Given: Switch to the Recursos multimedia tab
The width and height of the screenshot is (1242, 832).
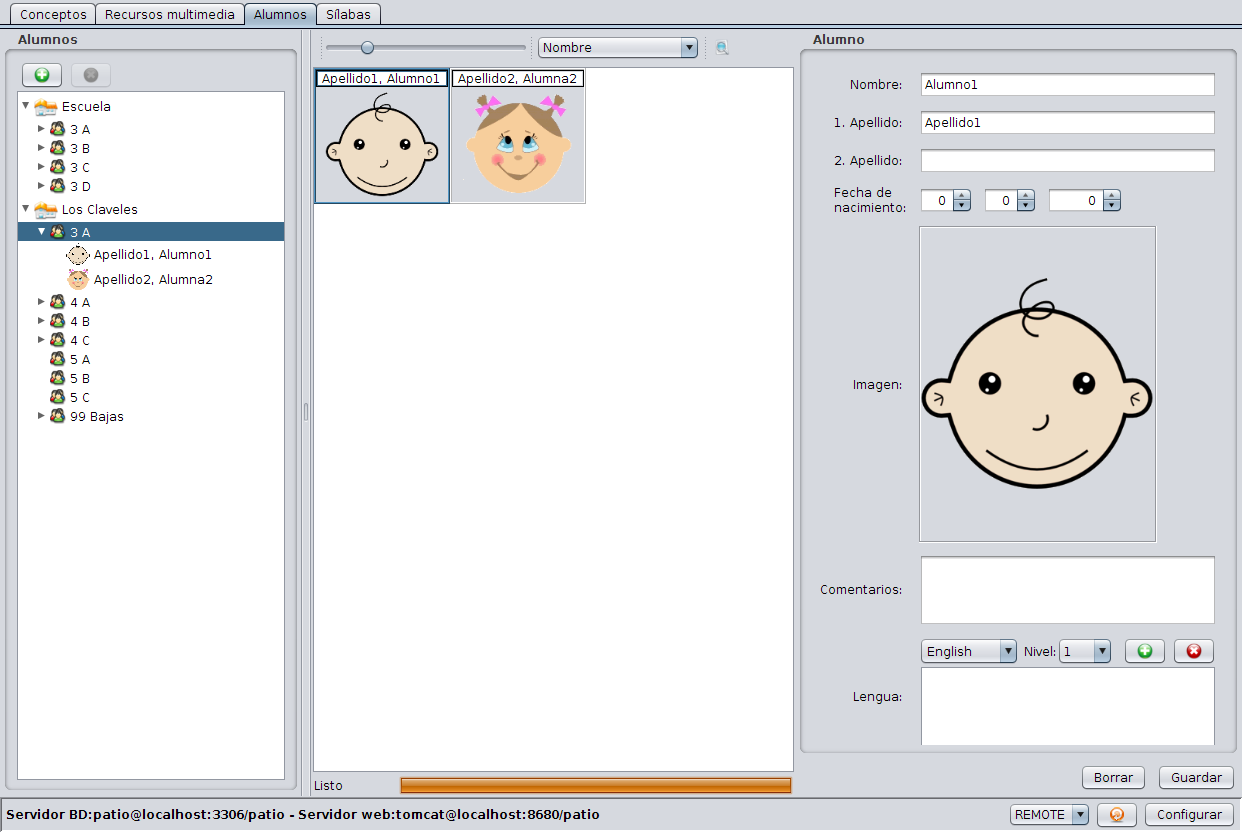Looking at the screenshot, I should coord(171,14).
